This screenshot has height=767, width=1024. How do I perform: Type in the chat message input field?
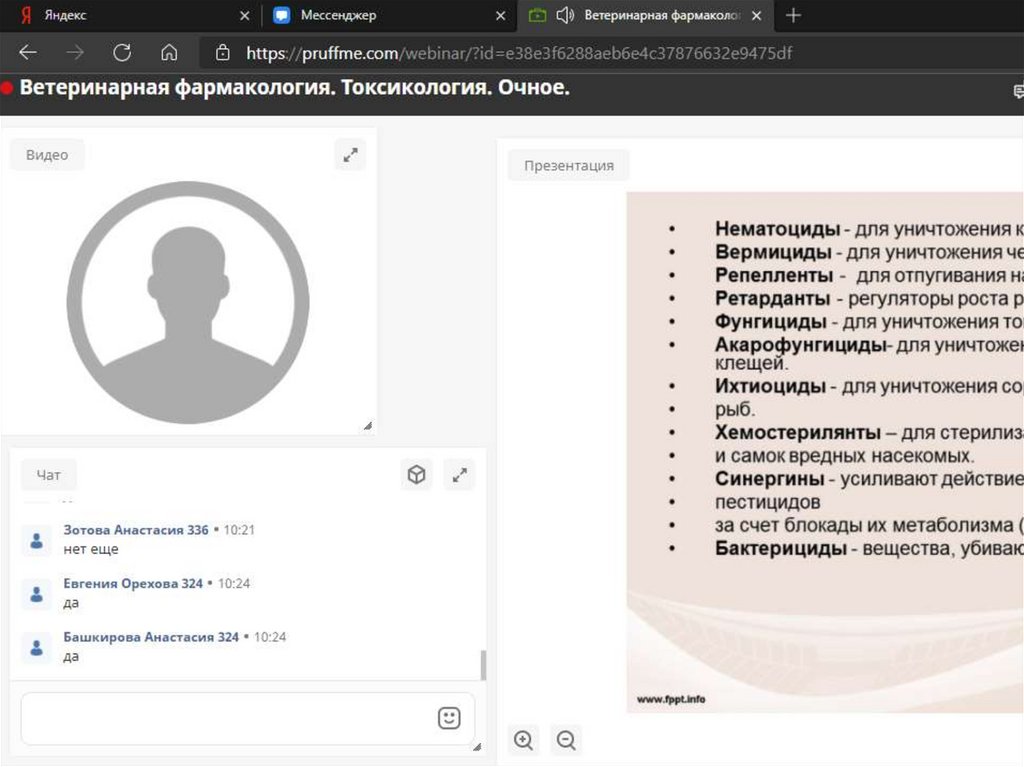click(225, 718)
